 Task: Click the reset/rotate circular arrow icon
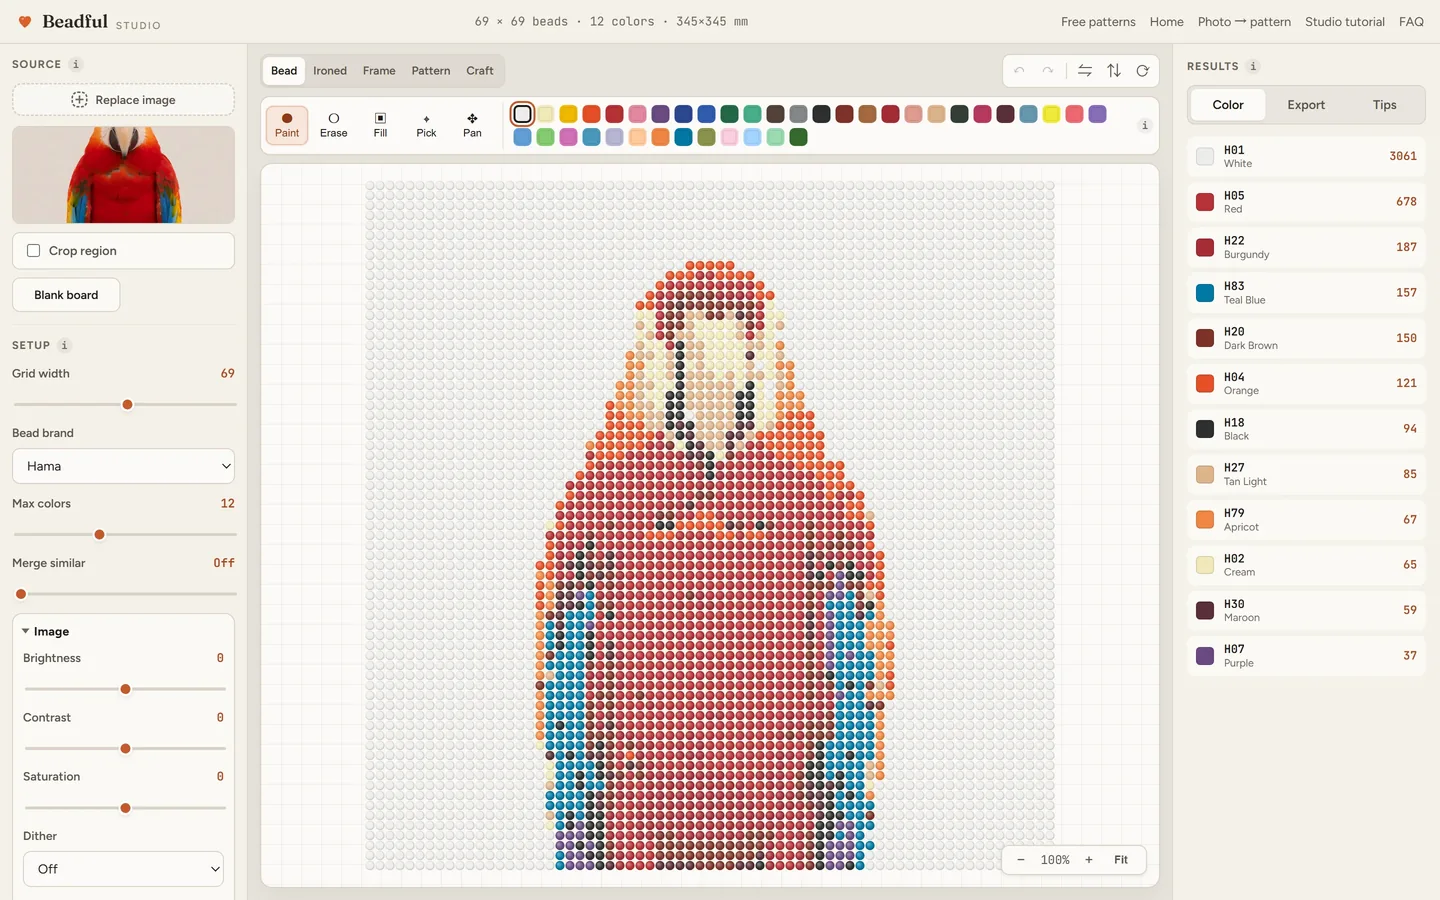coord(1142,71)
